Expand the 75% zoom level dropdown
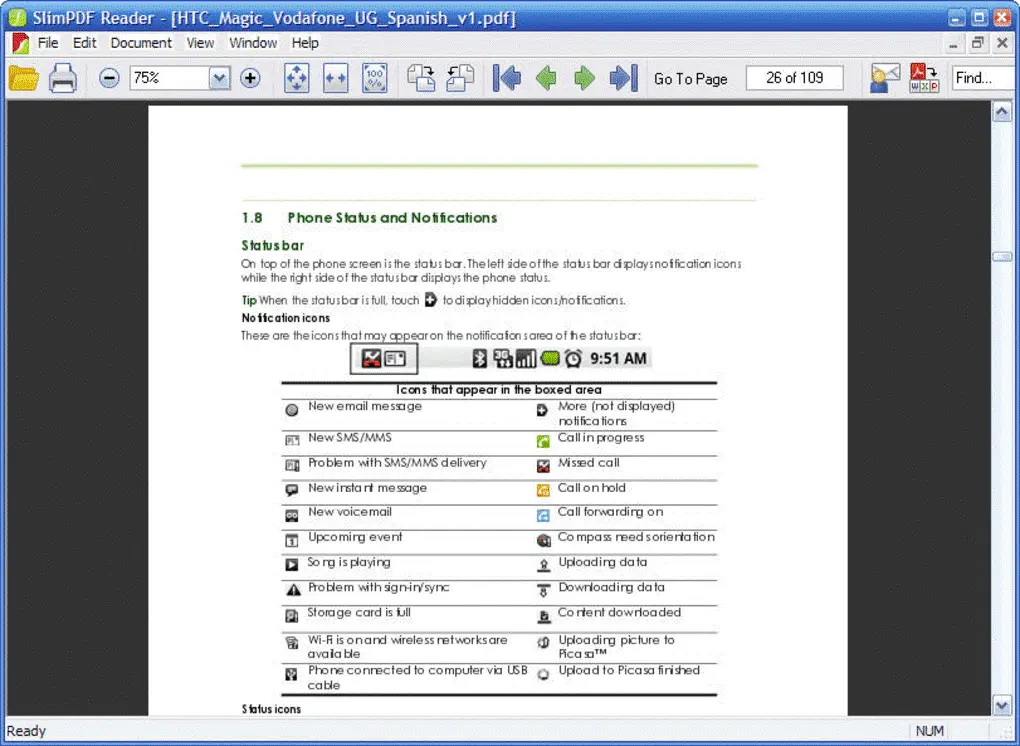Viewport: 1020px width, 746px height. click(x=220, y=78)
